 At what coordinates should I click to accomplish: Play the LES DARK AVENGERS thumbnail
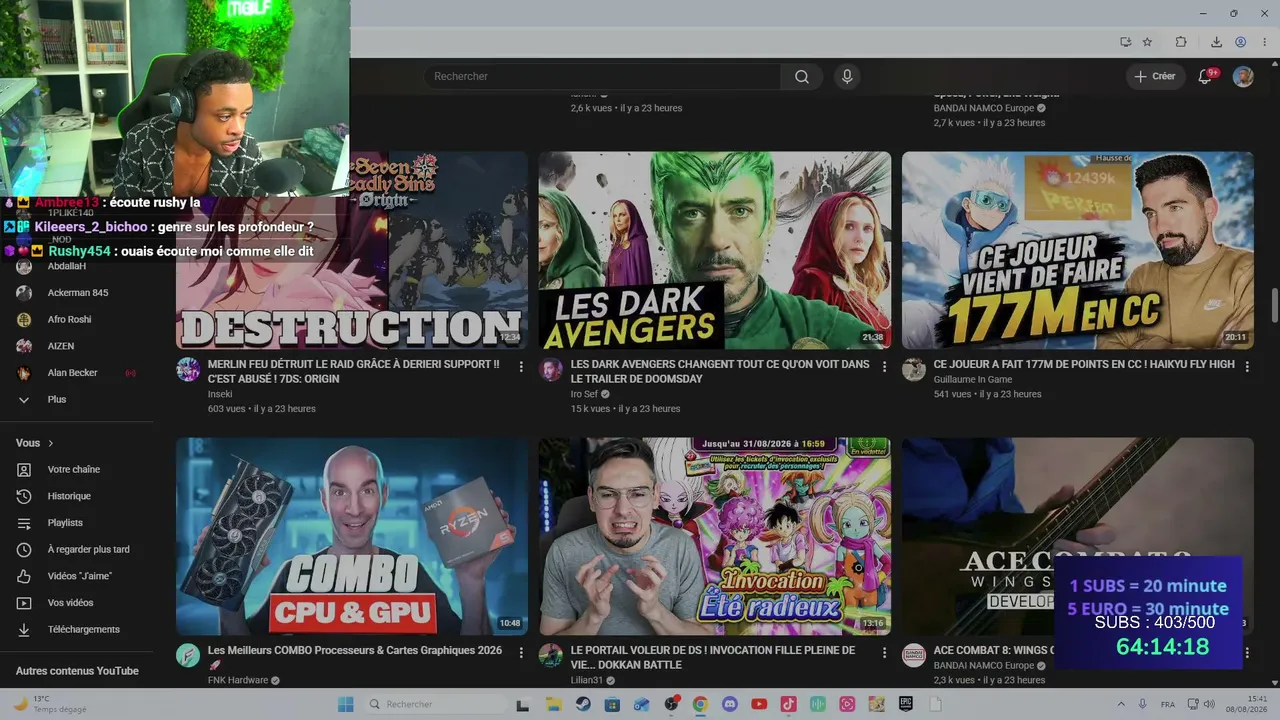[715, 250]
